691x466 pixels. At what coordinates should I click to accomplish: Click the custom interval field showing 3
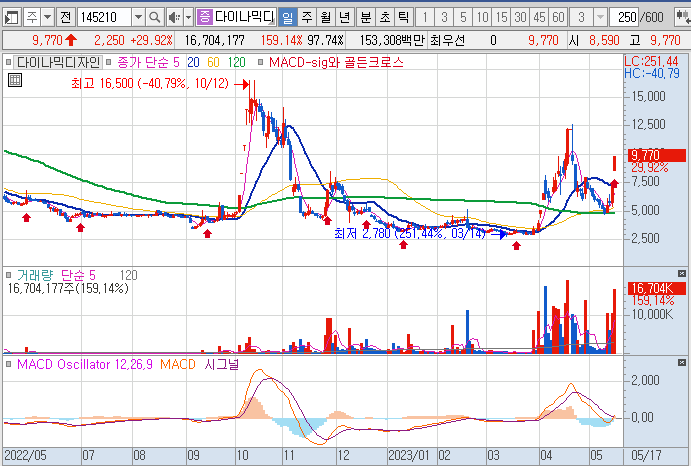(581, 18)
